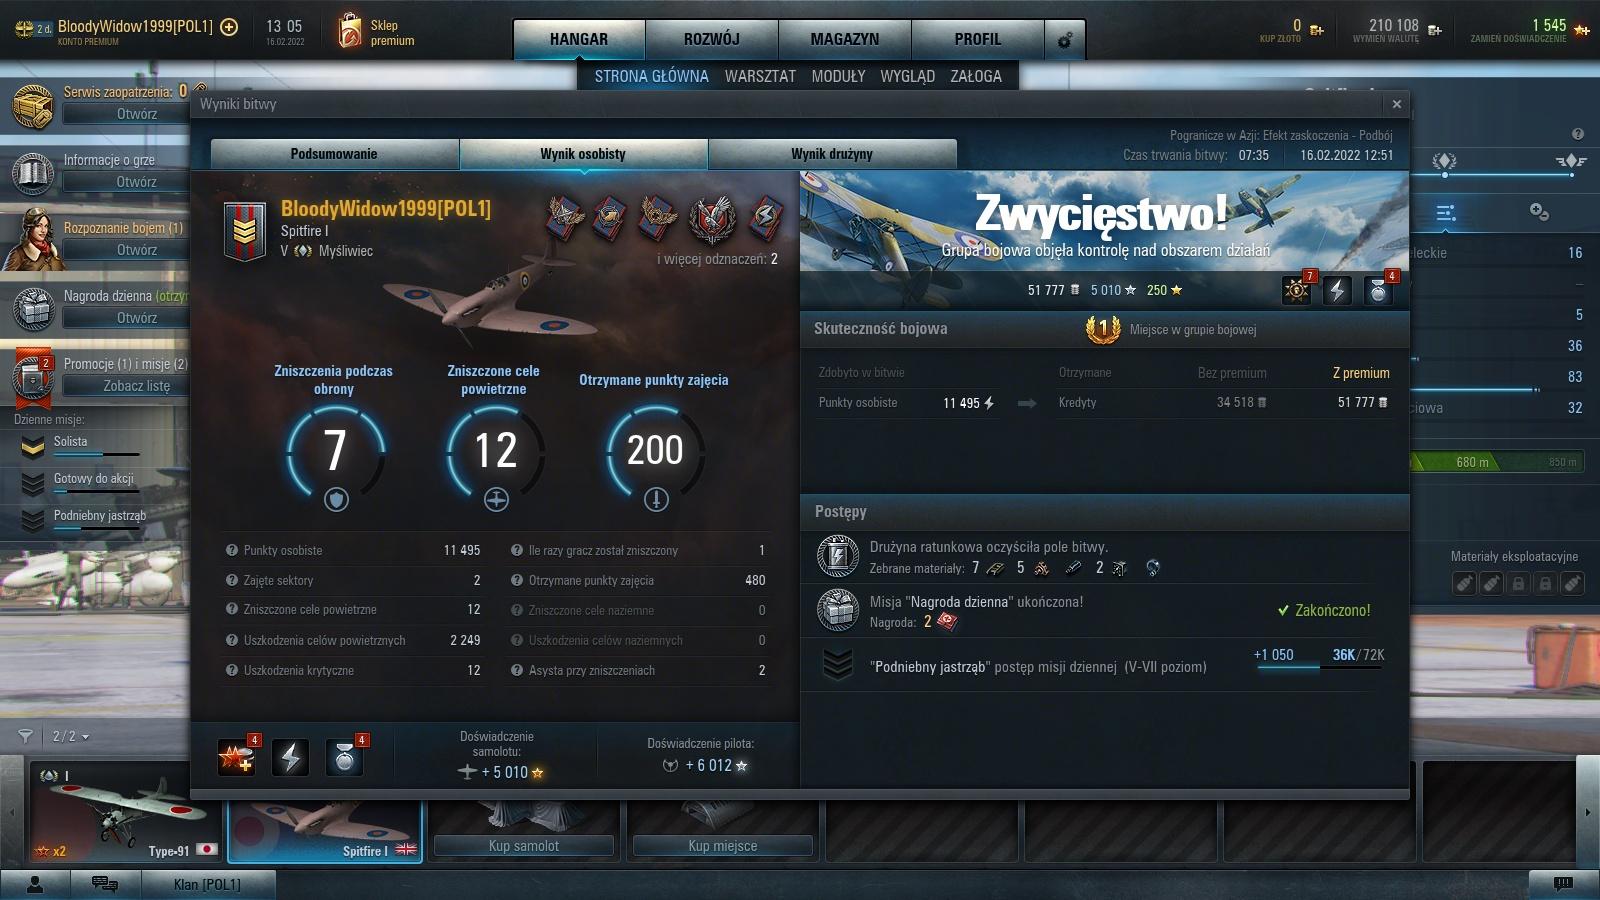The height and width of the screenshot is (900, 1600).
Task: Go to WARSZTAT submenu
Action: [760, 76]
